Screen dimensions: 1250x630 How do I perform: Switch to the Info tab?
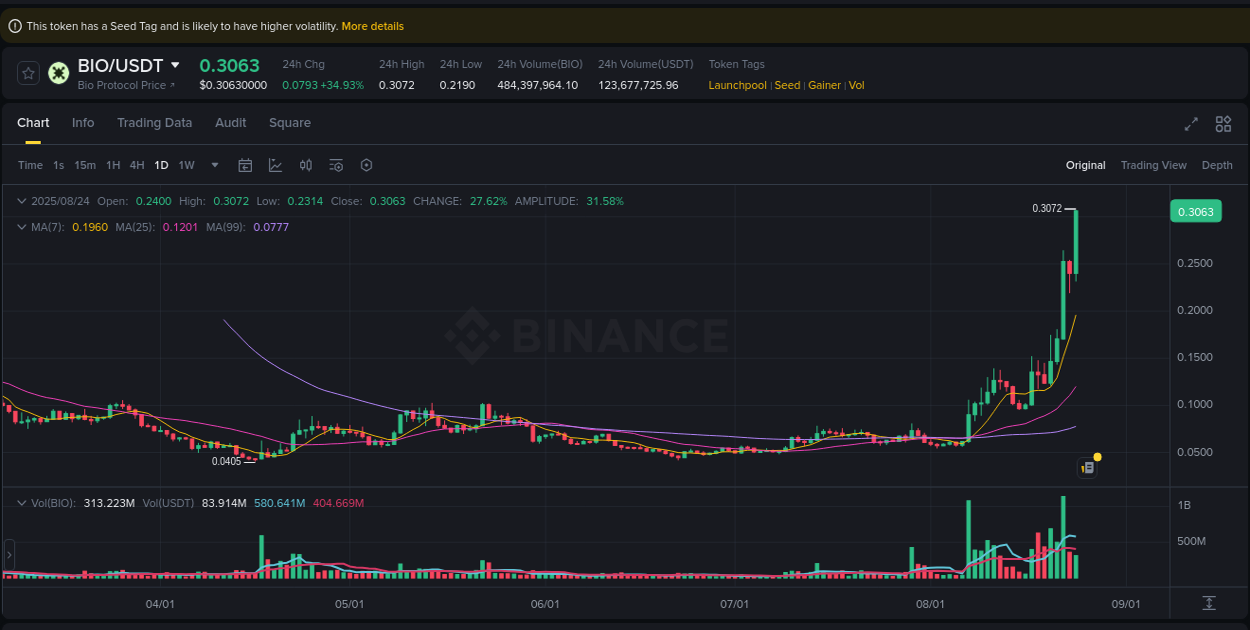click(83, 123)
